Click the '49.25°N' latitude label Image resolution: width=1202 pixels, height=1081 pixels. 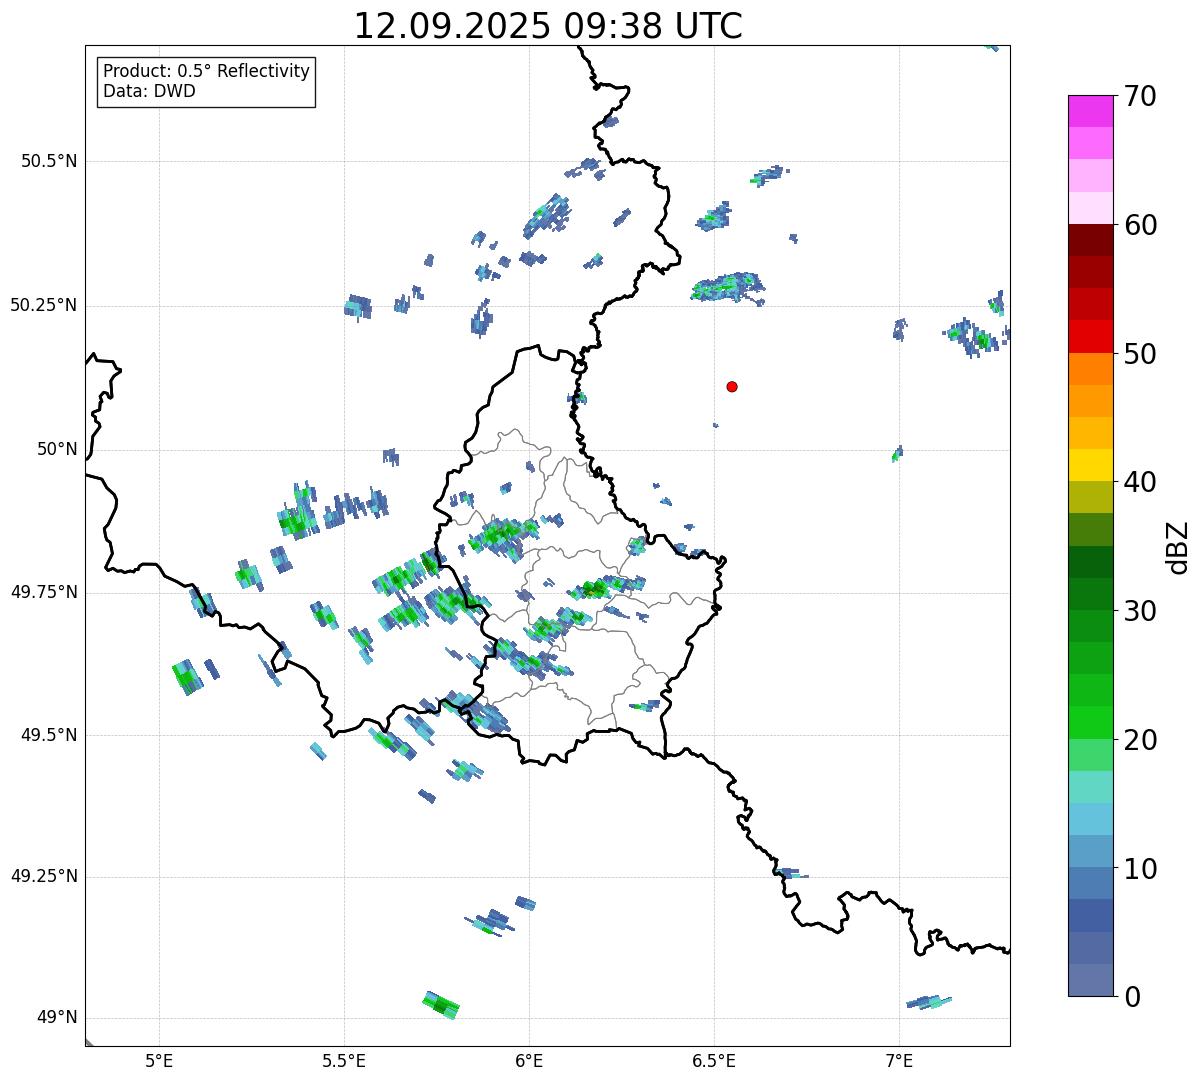[x=43, y=877]
